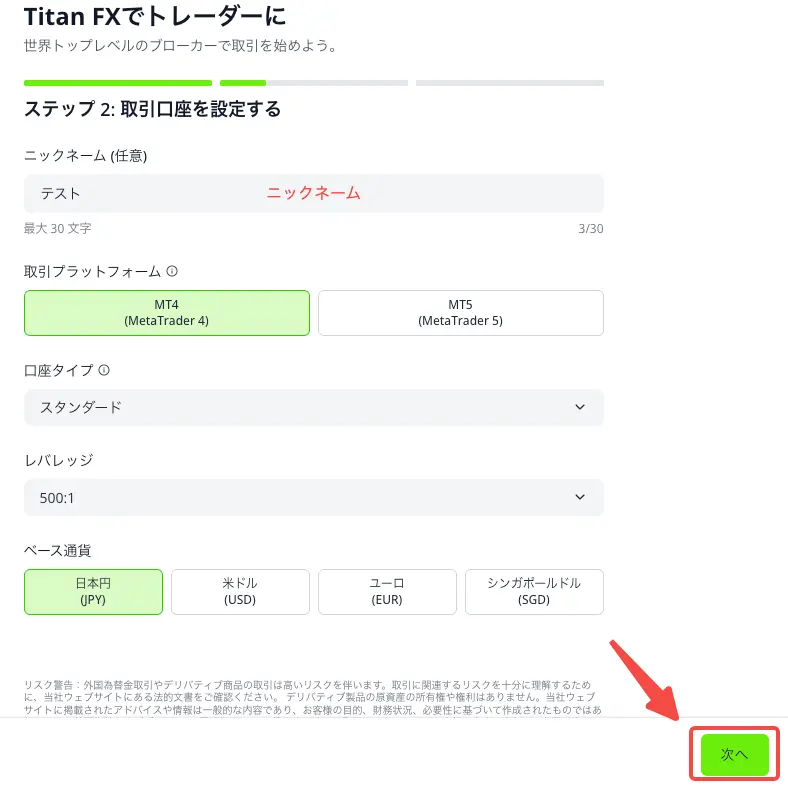Image resolution: width=788 pixels, height=791 pixels.
Task: Select MT4 (MetaTrader 4) platform
Action: pyautogui.click(x=167, y=313)
